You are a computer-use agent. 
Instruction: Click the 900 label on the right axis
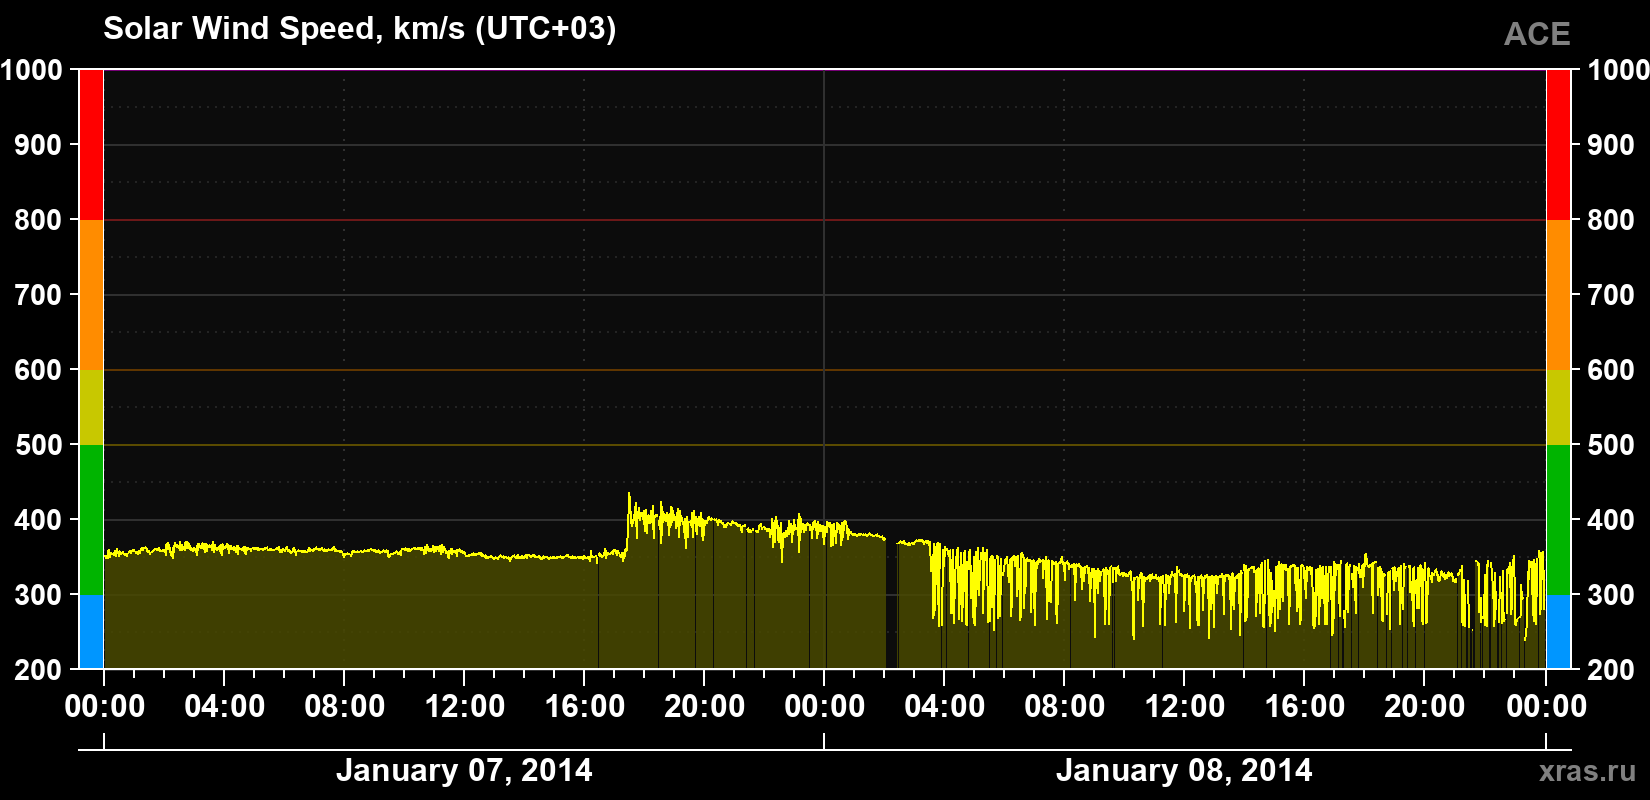click(1612, 145)
